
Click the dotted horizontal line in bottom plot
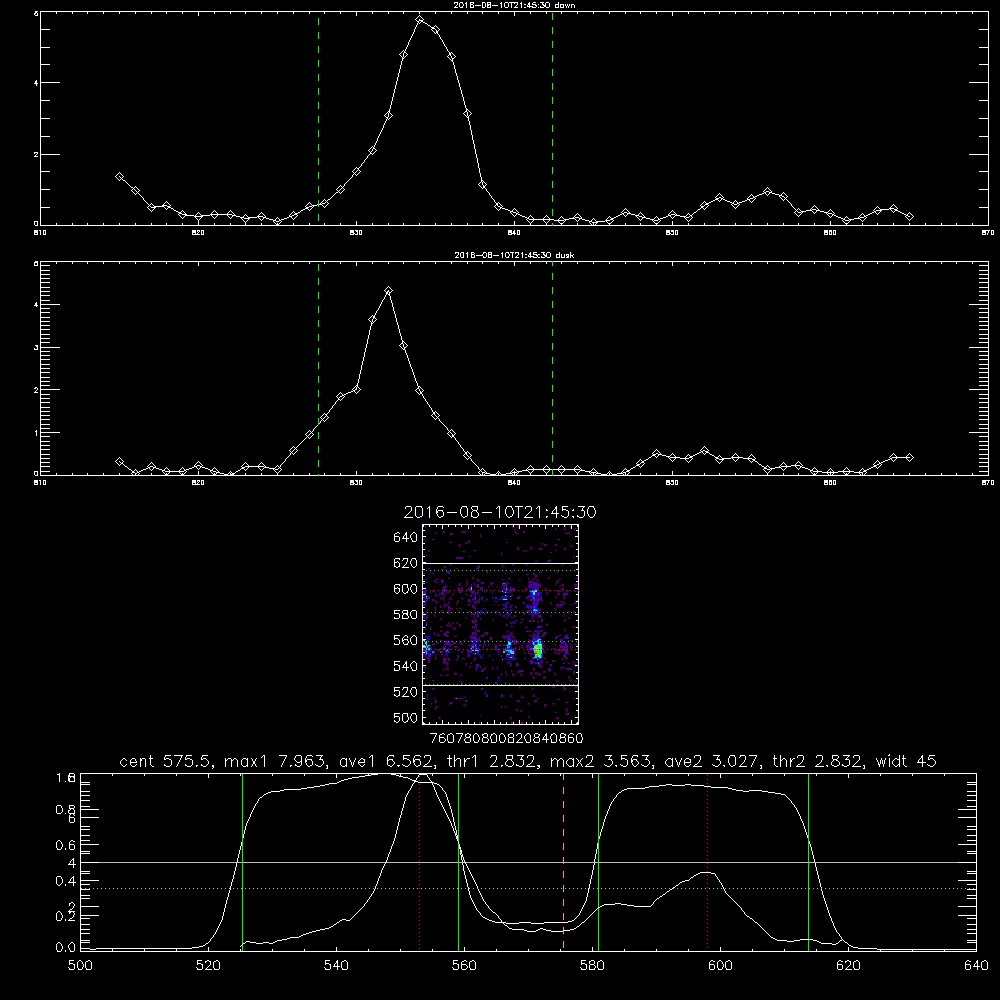coord(528,888)
